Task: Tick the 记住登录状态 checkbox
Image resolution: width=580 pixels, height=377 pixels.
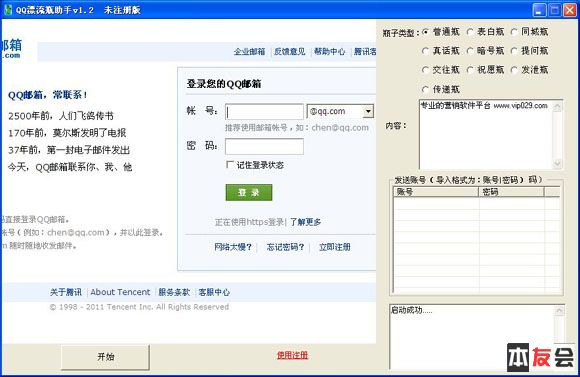Action: click(230, 165)
